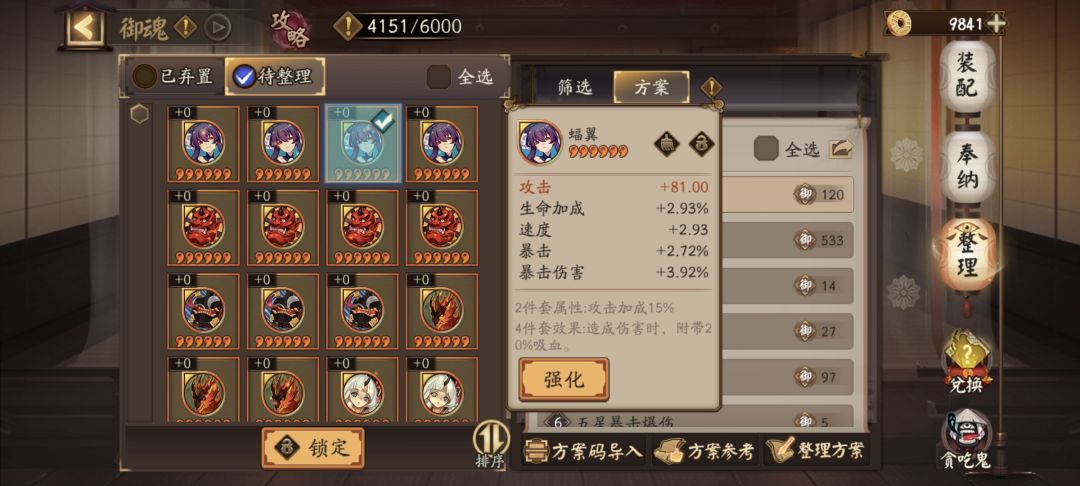Click the share arrow next to 全选
1080x486 pixels.
coord(841,148)
